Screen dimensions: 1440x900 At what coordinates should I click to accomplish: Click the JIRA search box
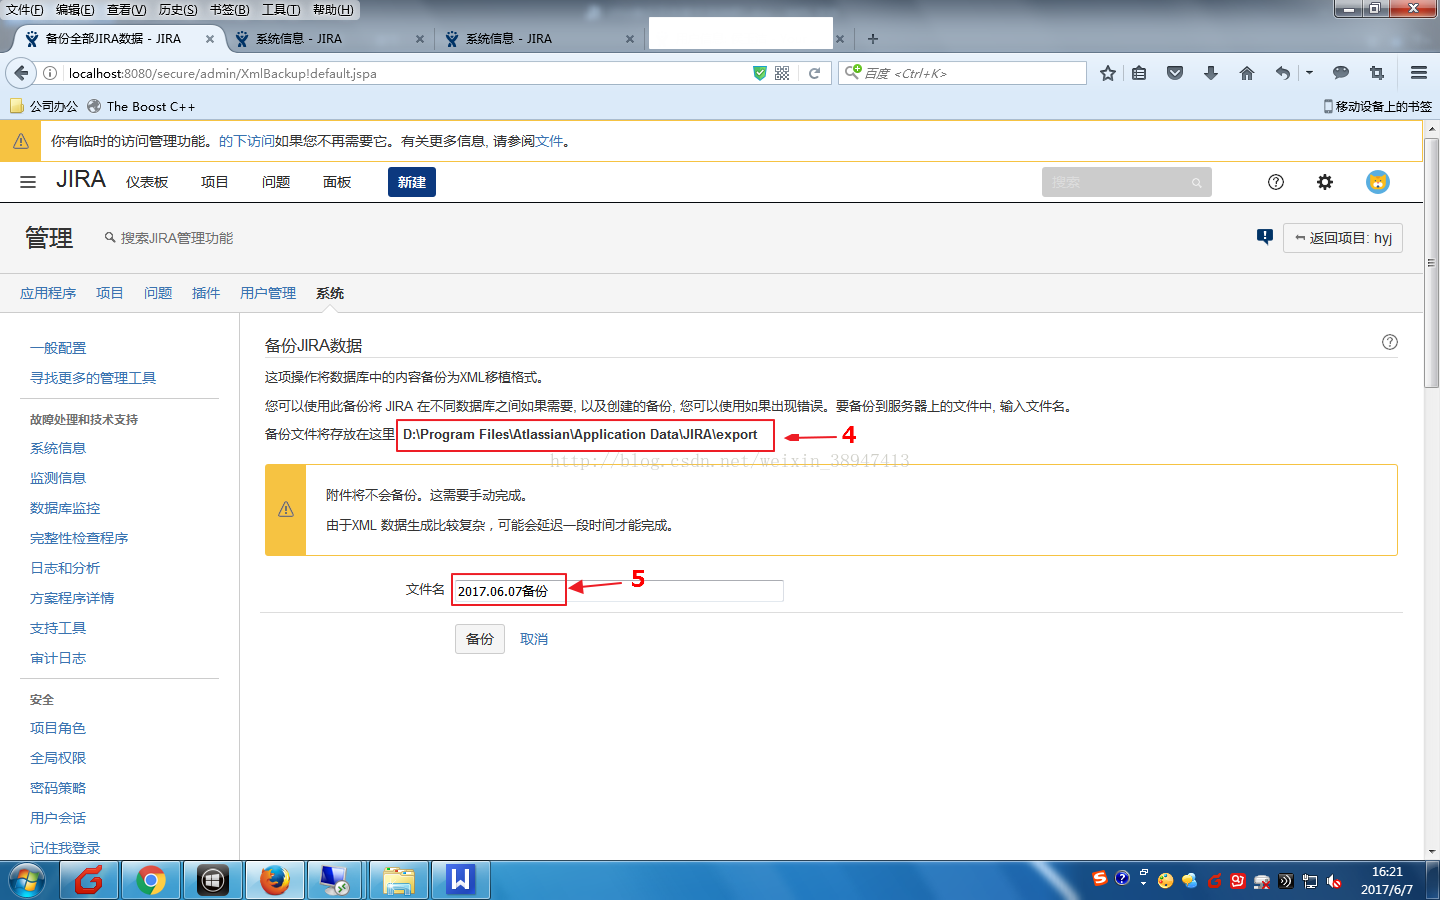click(x=1127, y=182)
